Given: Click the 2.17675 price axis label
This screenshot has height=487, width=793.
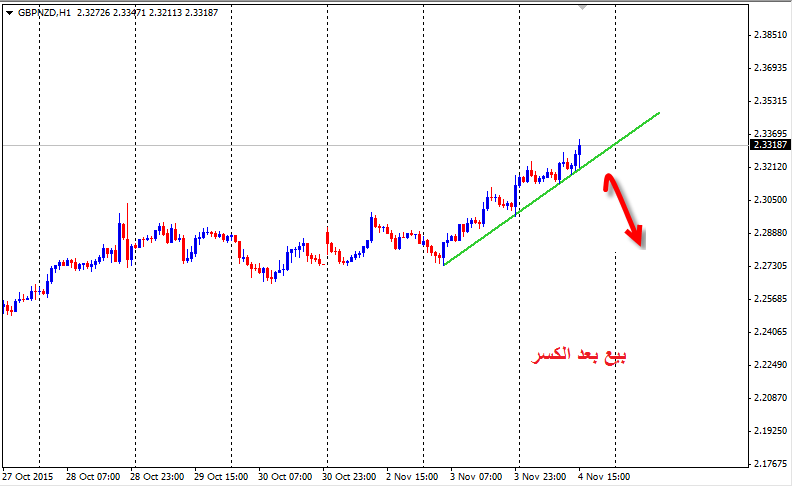Looking at the screenshot, I should pos(770,463).
